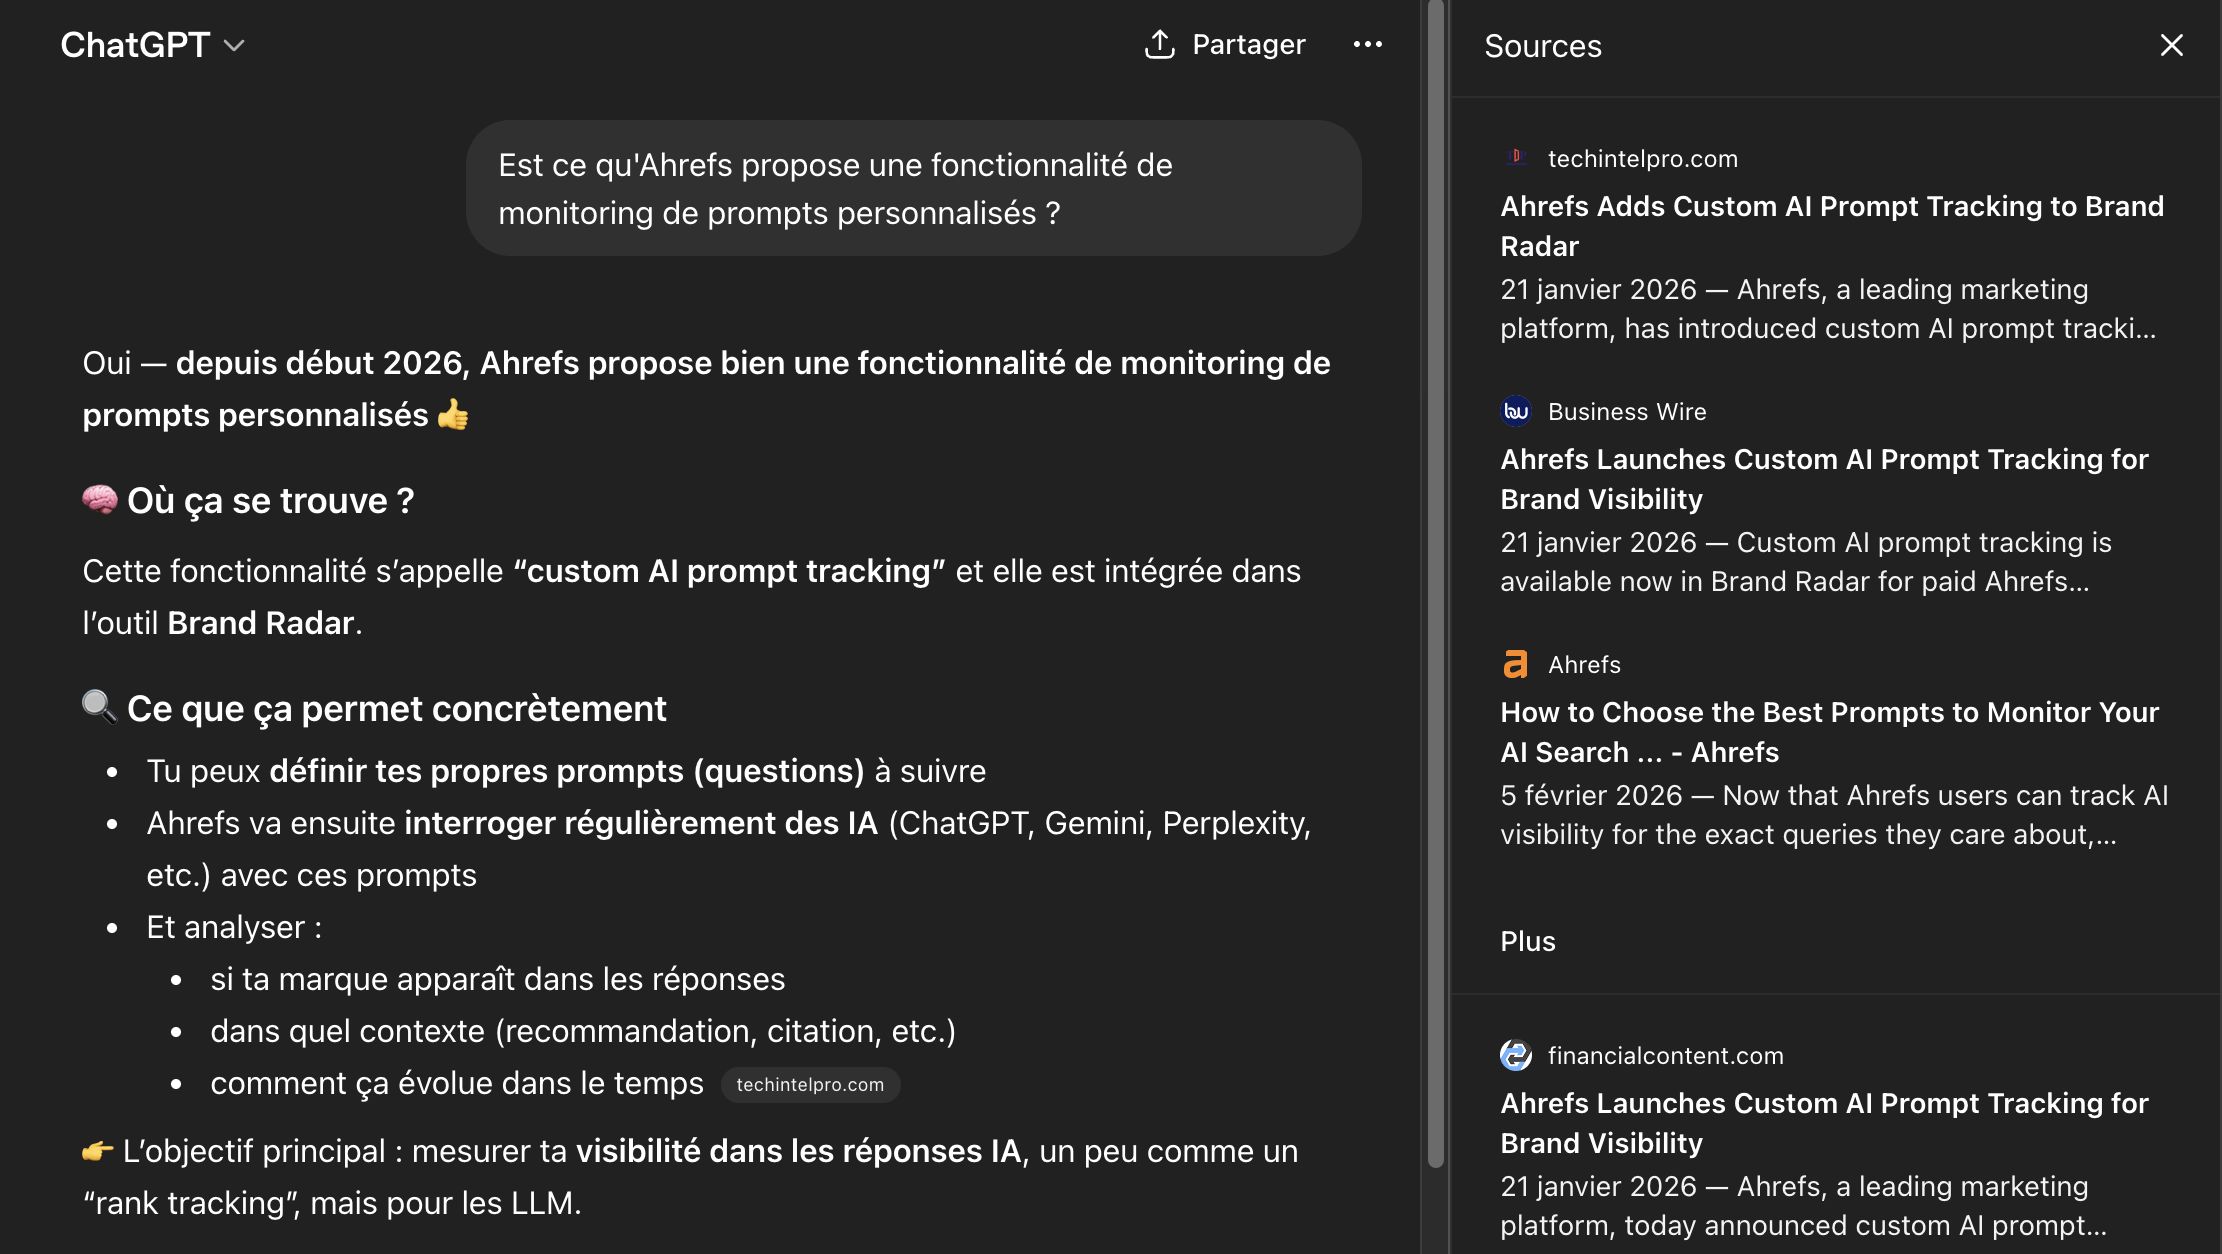This screenshot has height=1254, width=2222.
Task: Close the Sources panel
Action: point(2170,45)
